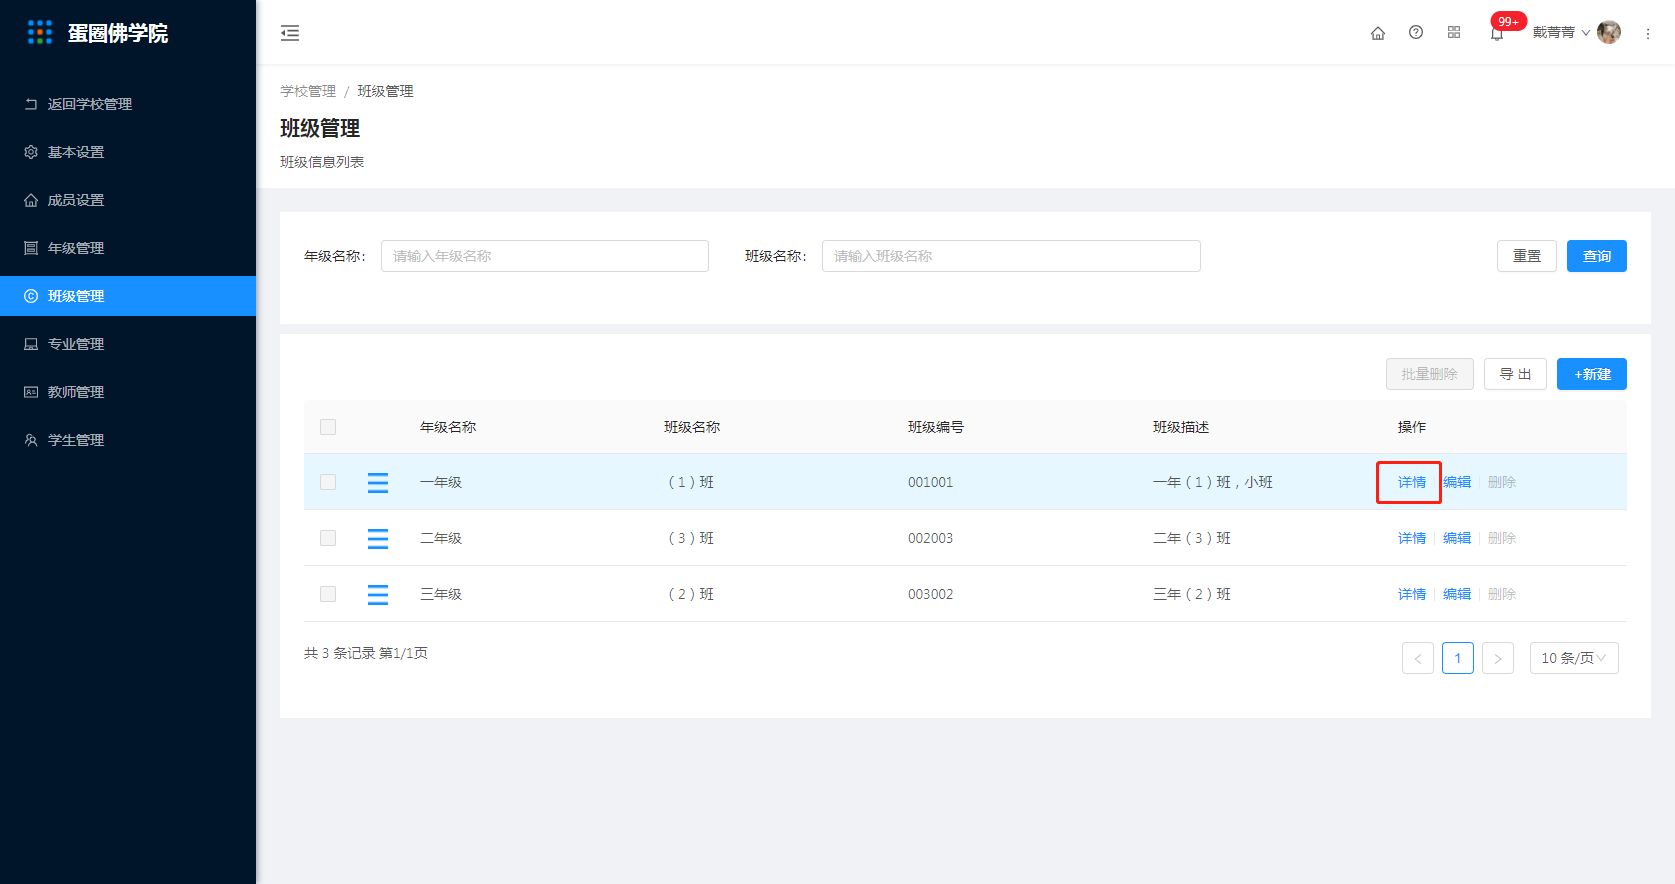Viewport: 1675px width, 884px height.
Task: Open notifications bell with 99+ badge
Action: pos(1497,33)
